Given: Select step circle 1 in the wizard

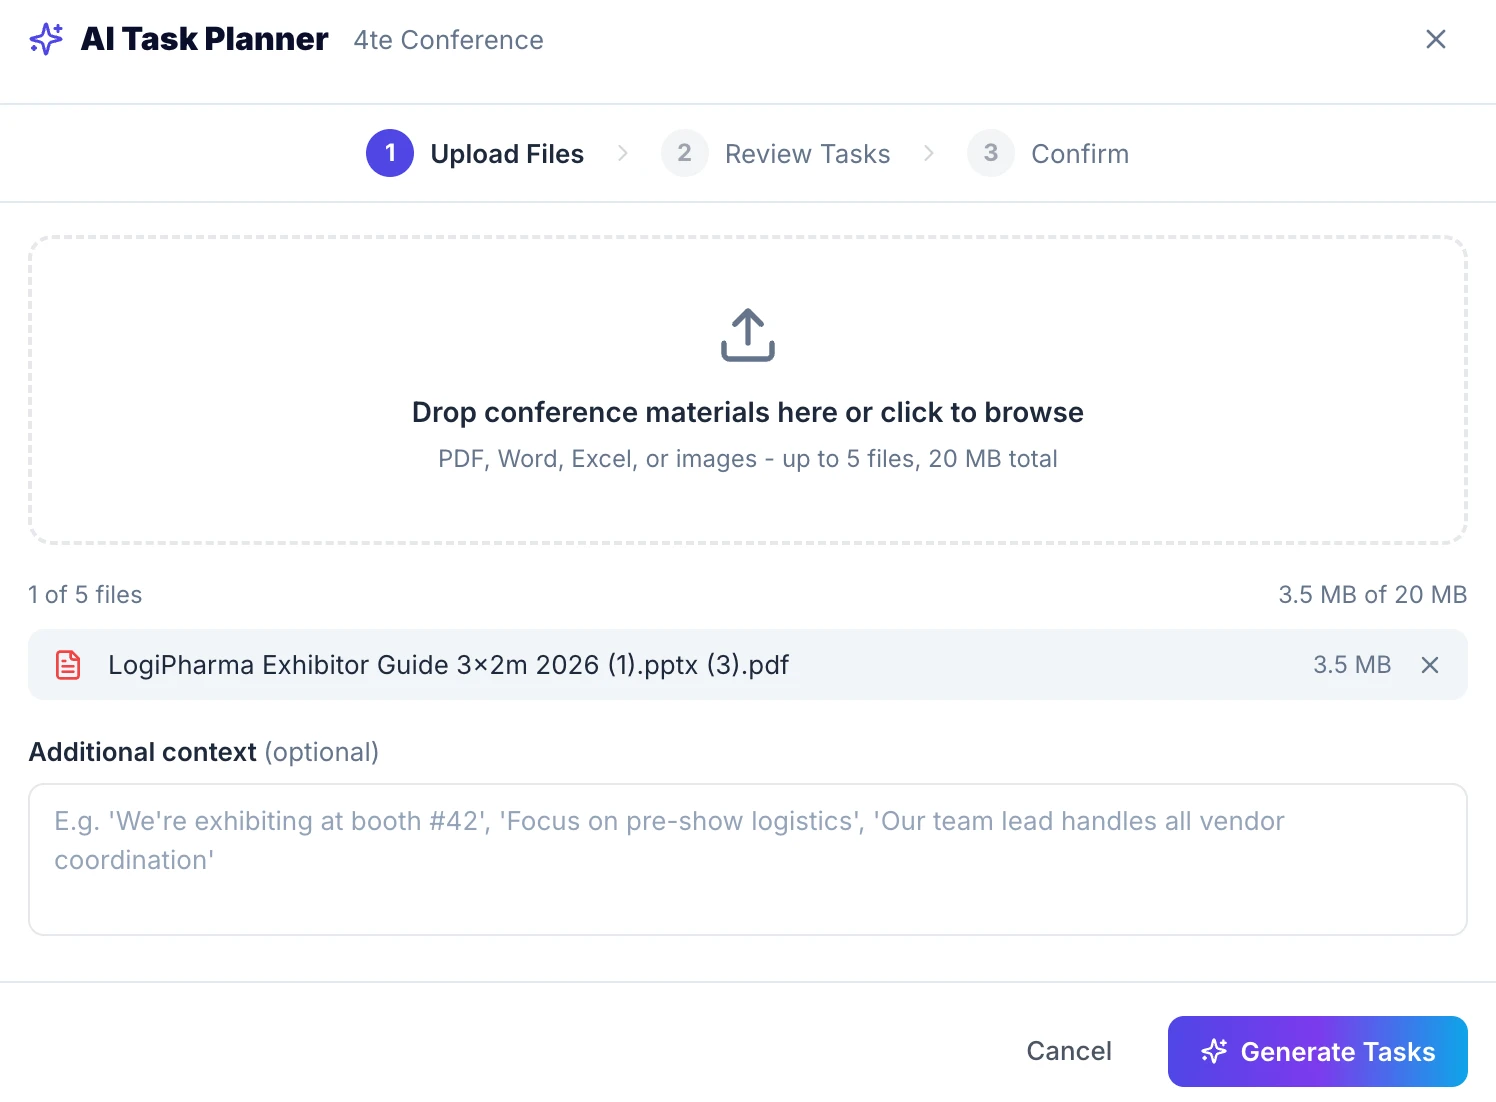Looking at the screenshot, I should pyautogui.click(x=390, y=153).
